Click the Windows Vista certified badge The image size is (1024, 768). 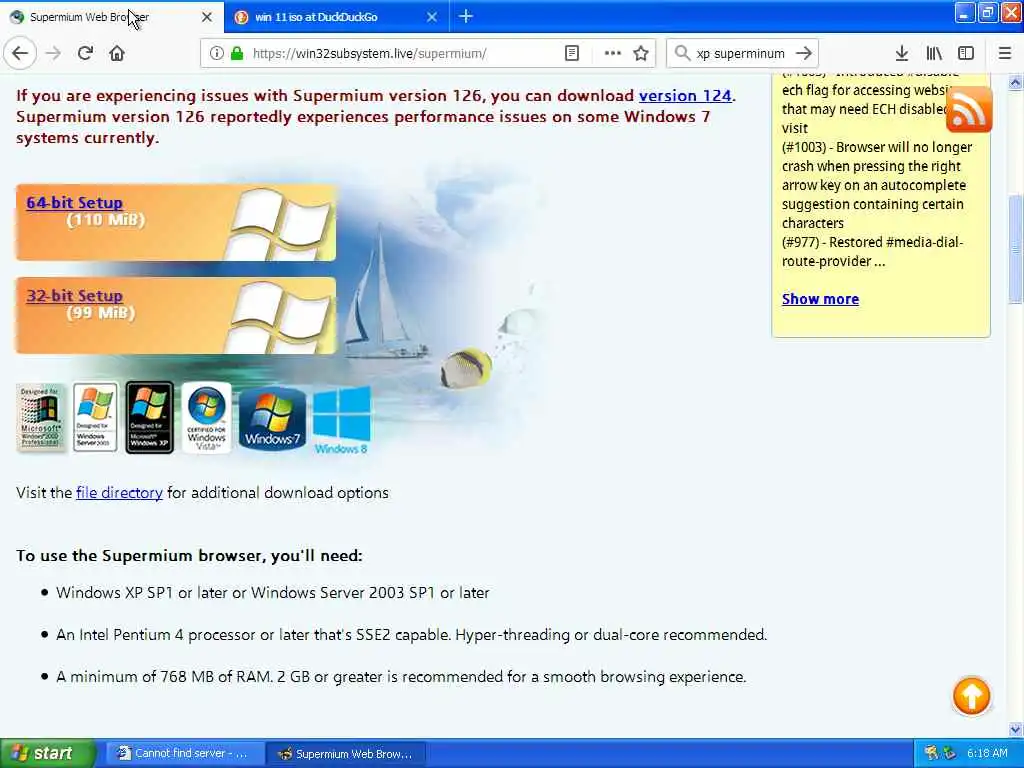click(x=206, y=418)
